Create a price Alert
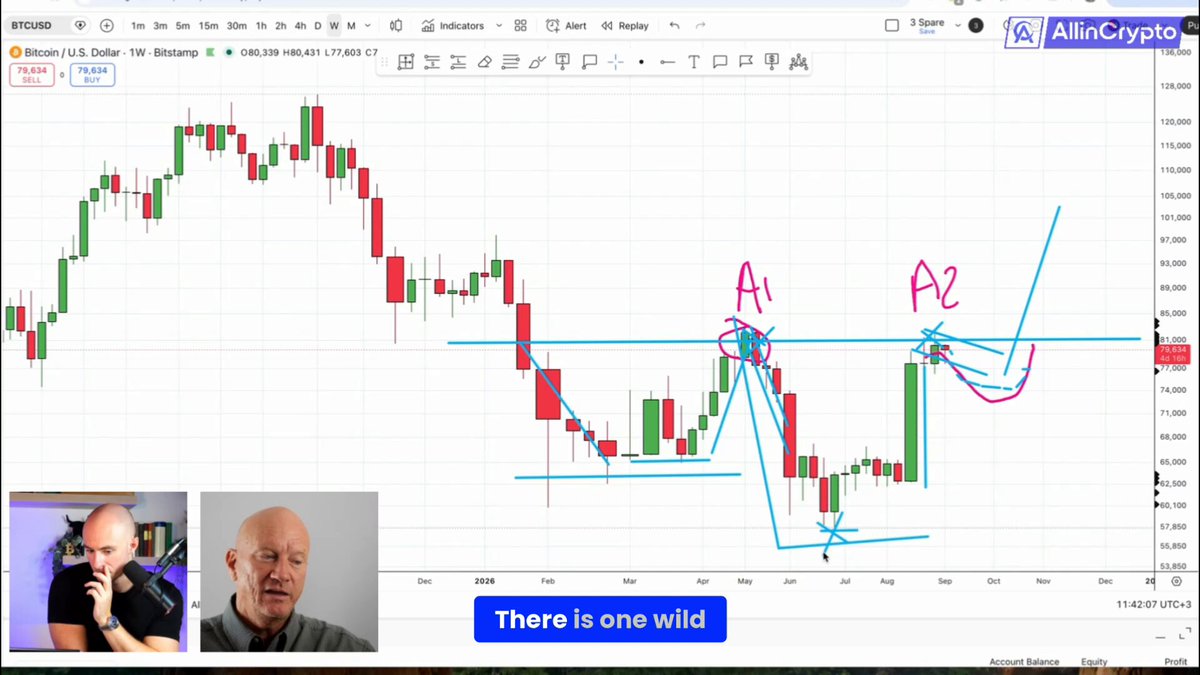 tap(568, 26)
